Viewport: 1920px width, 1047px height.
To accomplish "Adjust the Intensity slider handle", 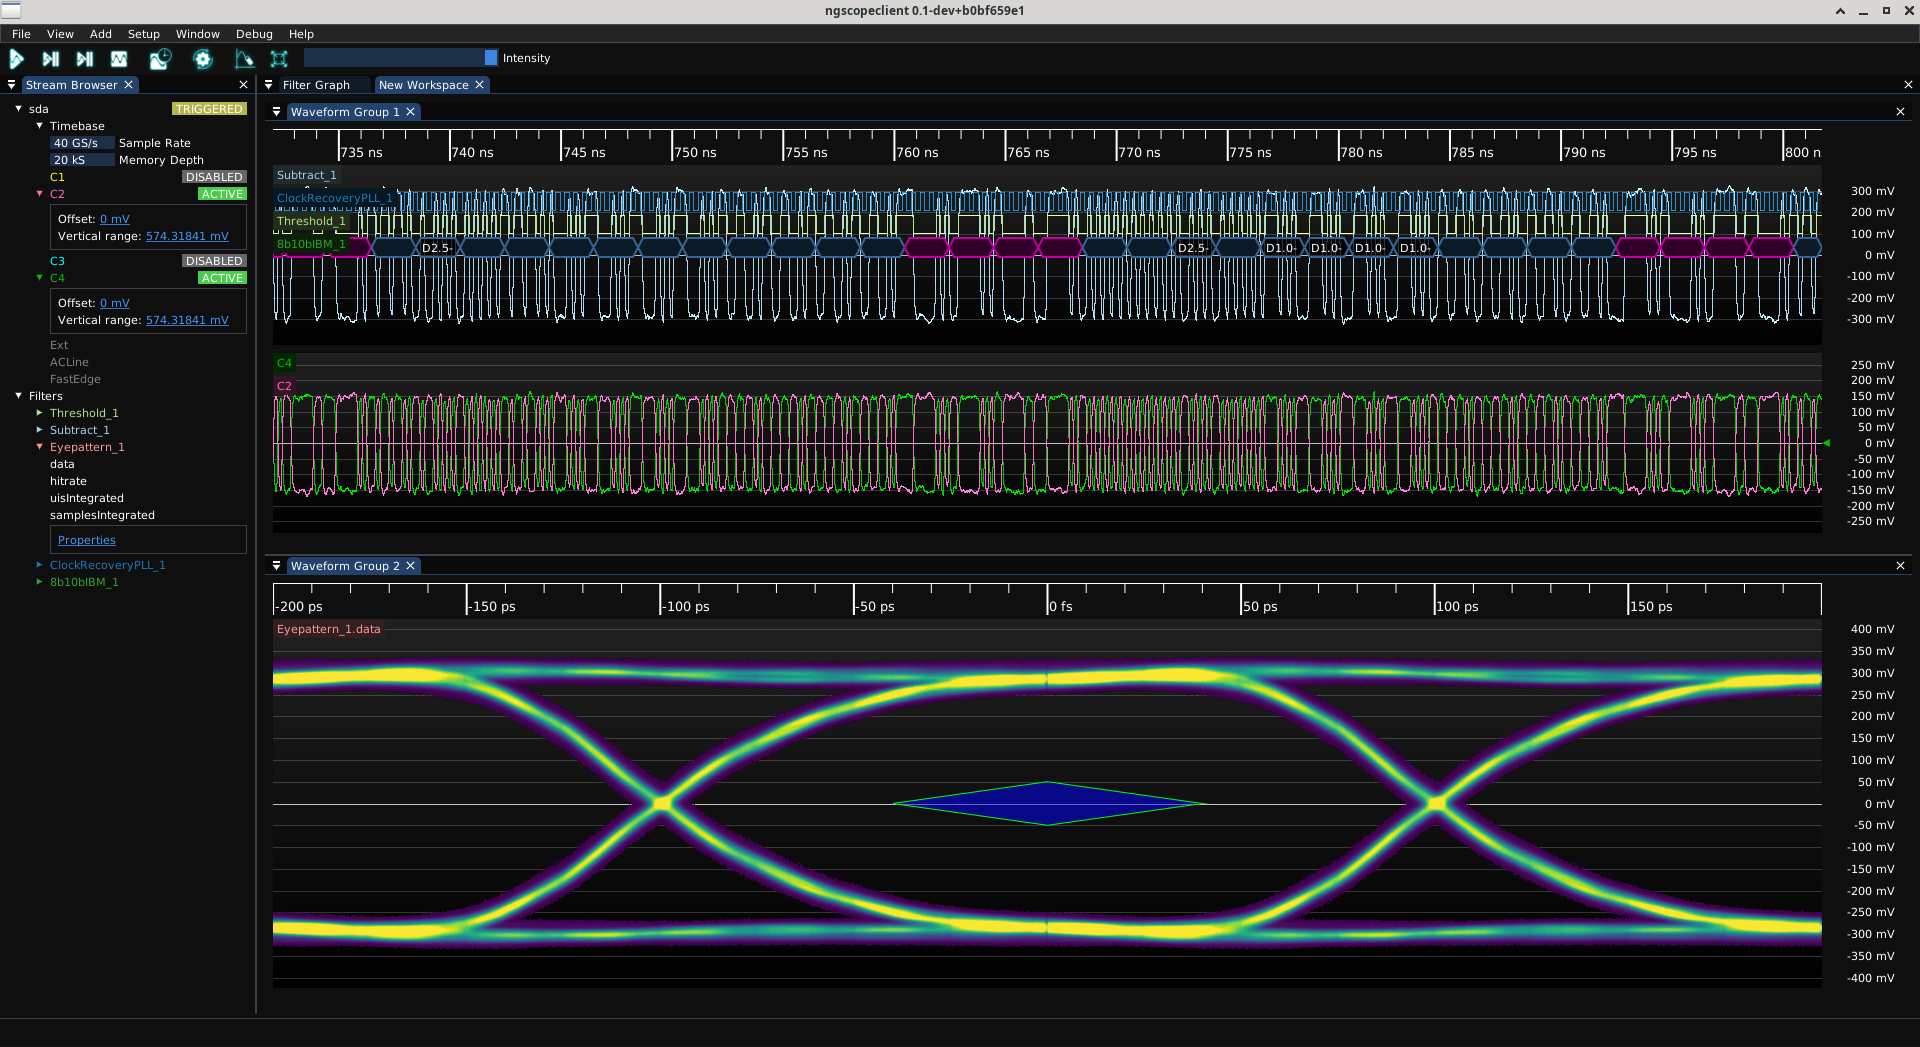I will point(490,58).
